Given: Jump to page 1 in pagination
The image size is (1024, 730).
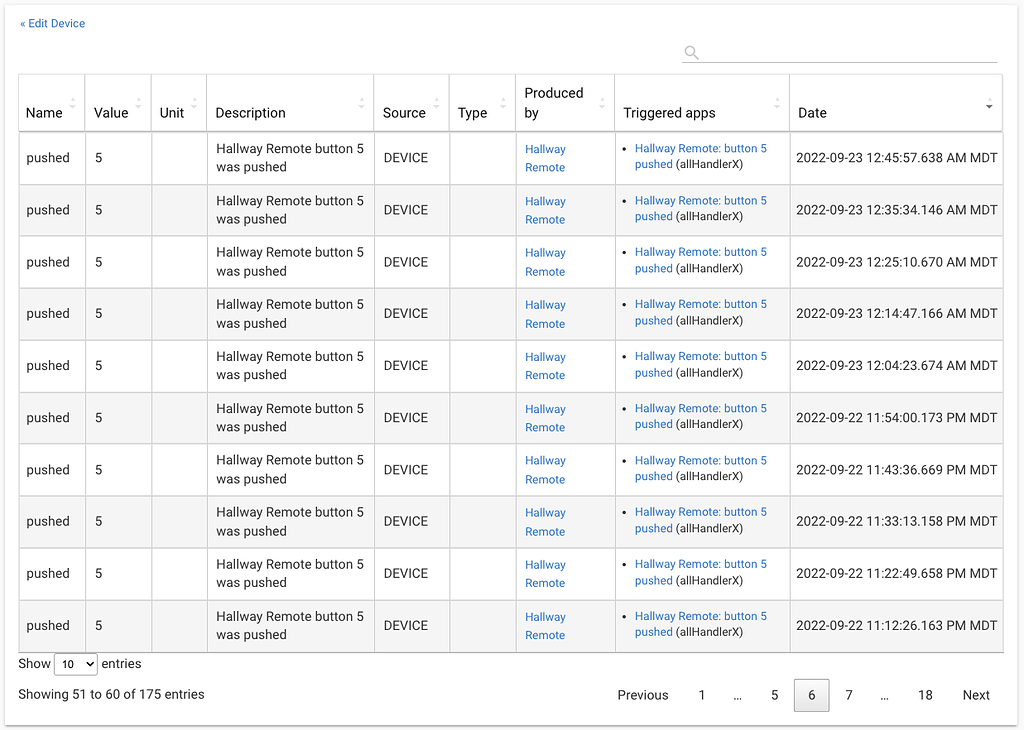Looking at the screenshot, I should [702, 695].
